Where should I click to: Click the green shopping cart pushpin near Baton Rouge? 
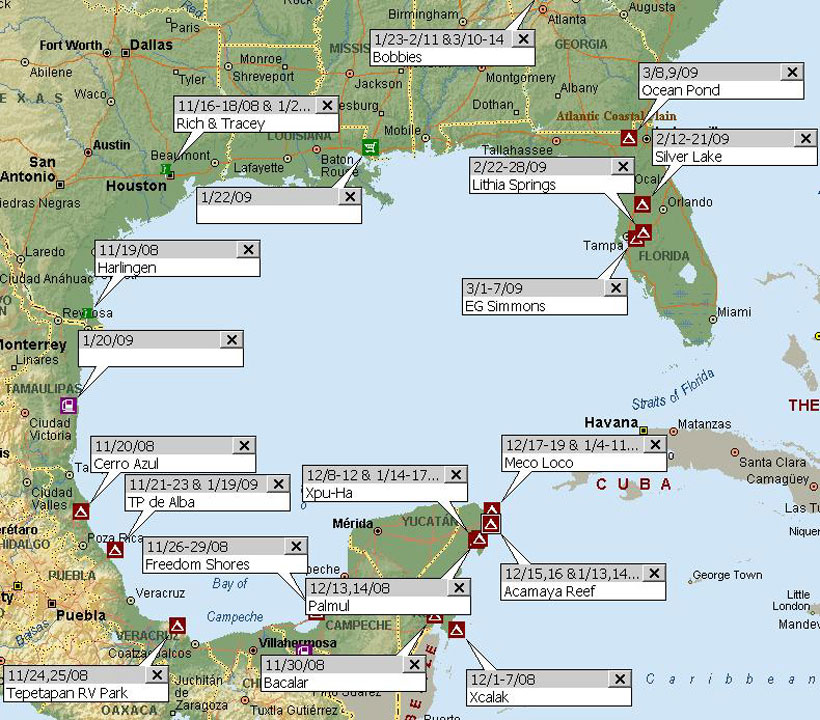[x=370, y=148]
